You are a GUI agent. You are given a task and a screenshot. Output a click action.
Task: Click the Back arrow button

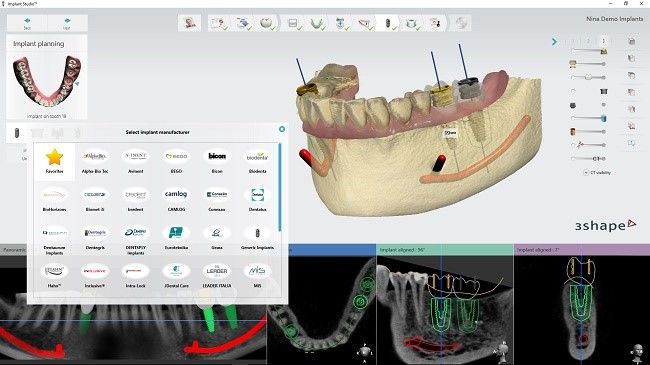coord(27,23)
